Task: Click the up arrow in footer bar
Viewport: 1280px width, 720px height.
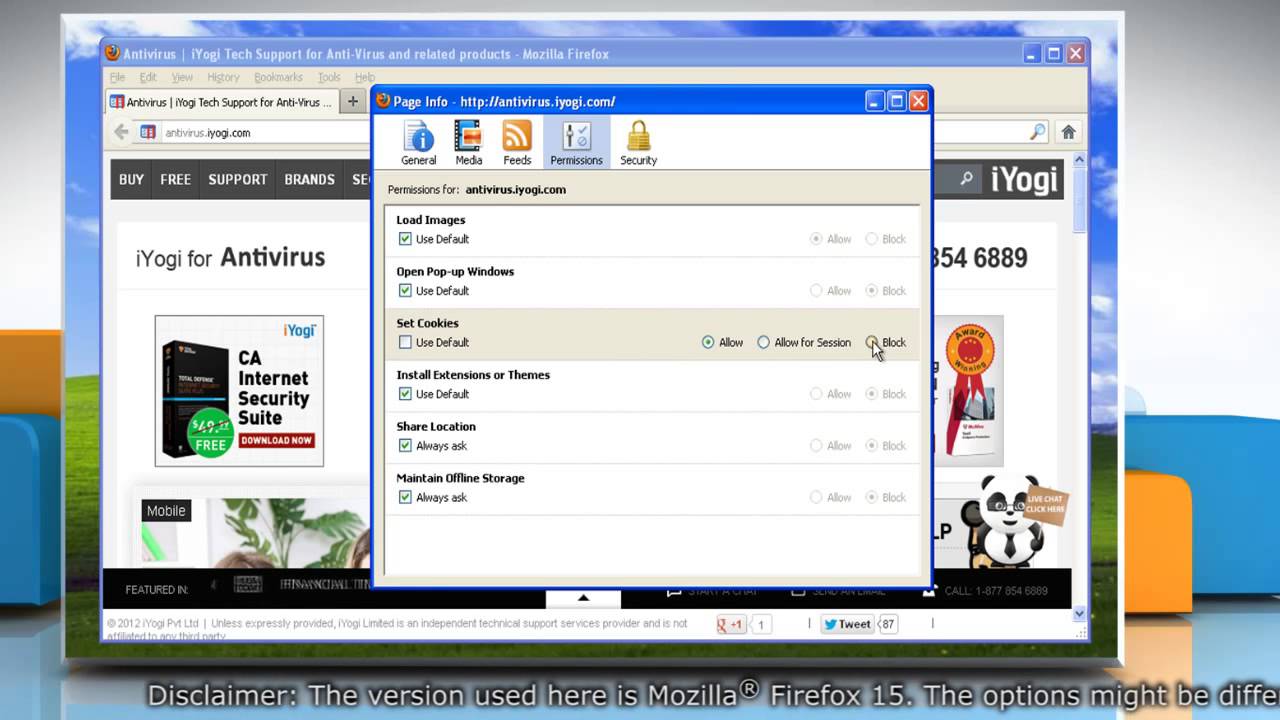Action: click(583, 597)
